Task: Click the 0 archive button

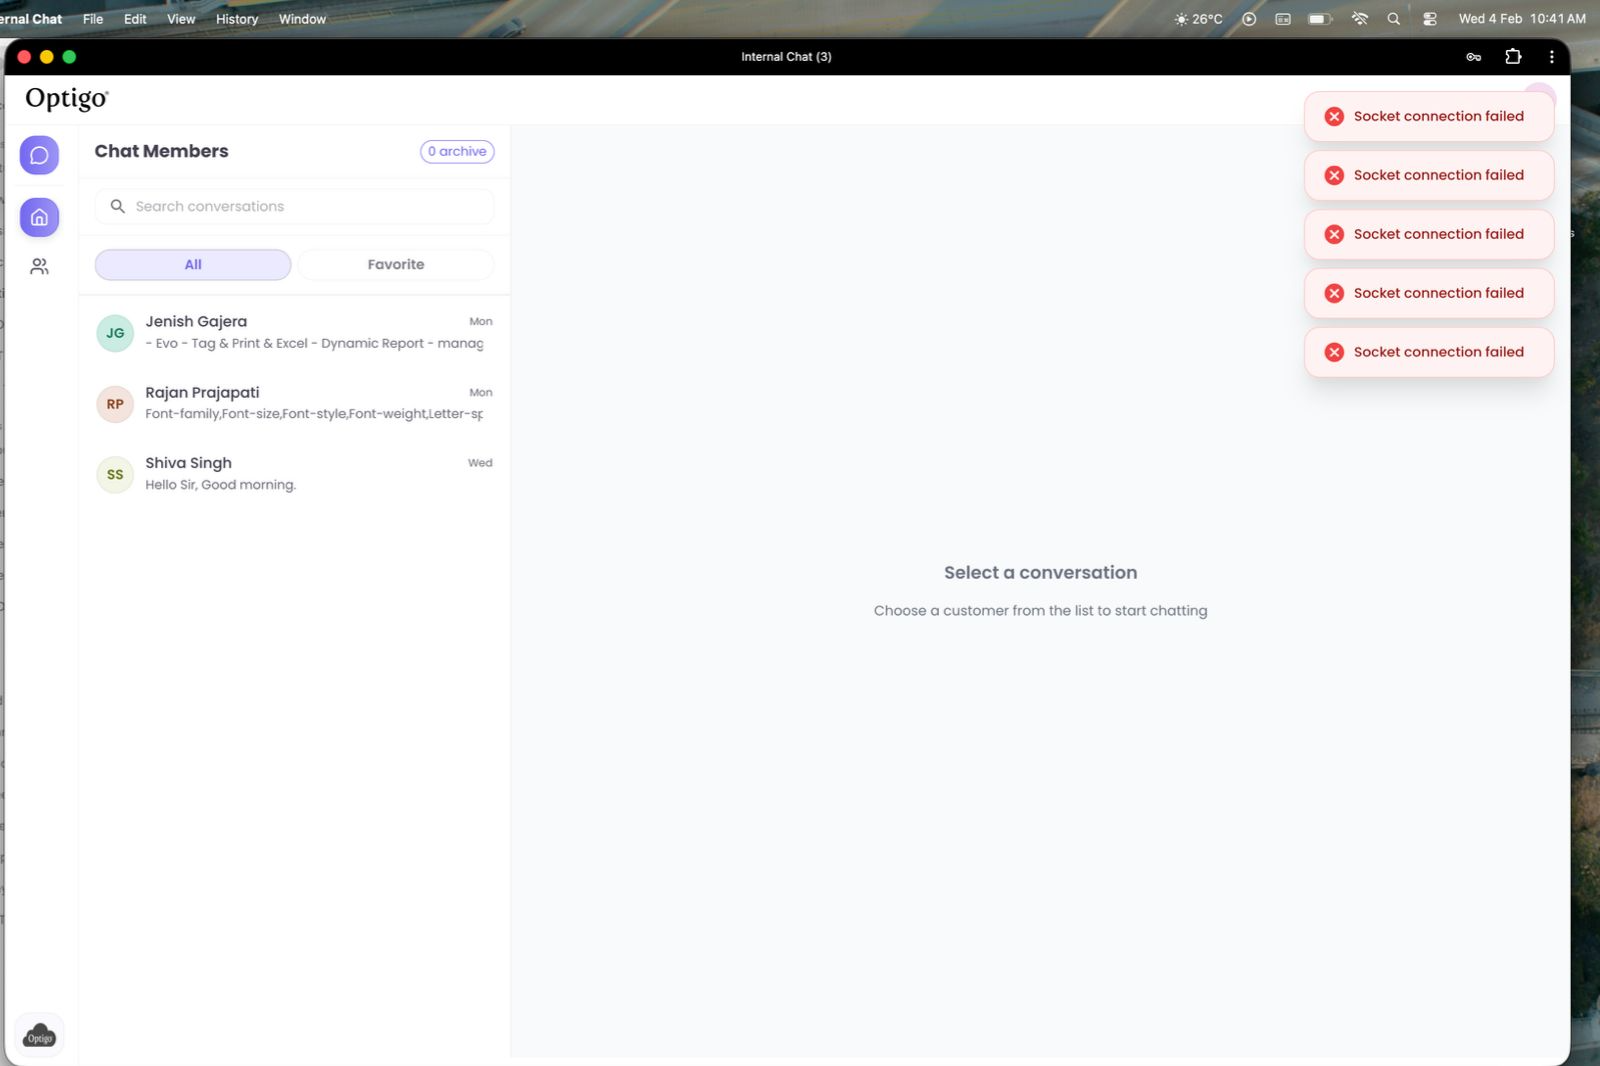Action: click(457, 151)
